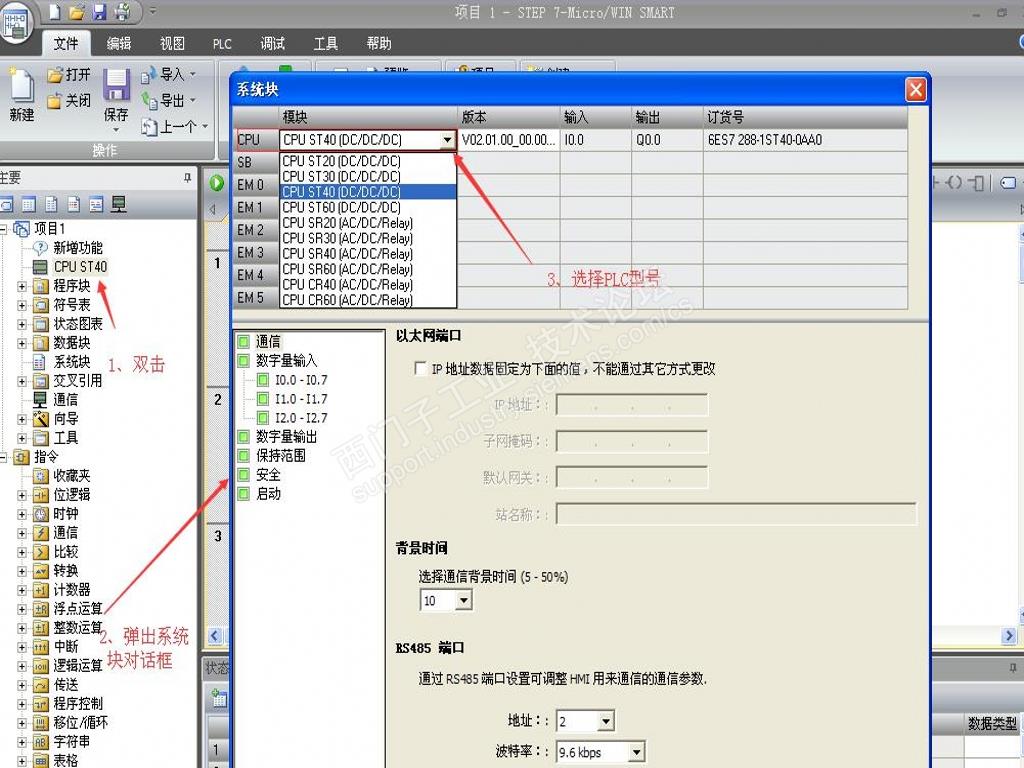
Task: Click the second icon in navigation bar
Action: [x=29, y=205]
